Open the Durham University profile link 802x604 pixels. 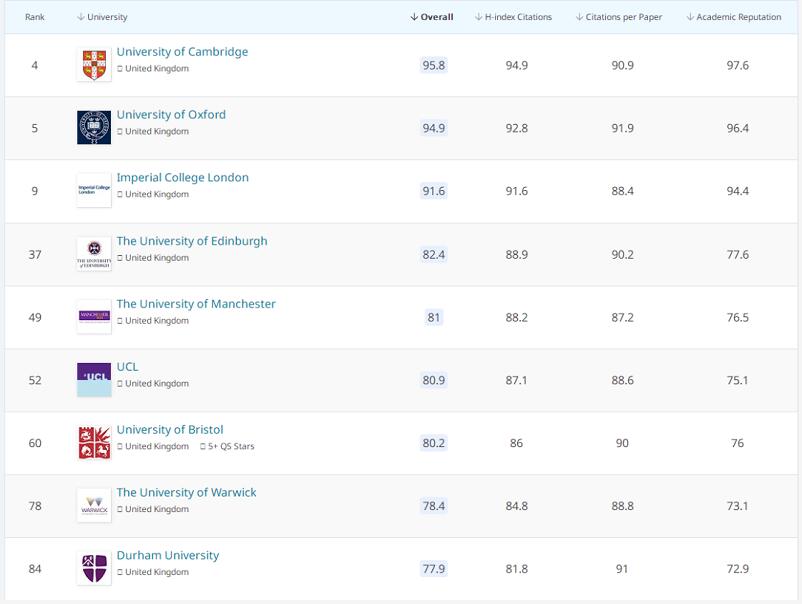coord(167,555)
